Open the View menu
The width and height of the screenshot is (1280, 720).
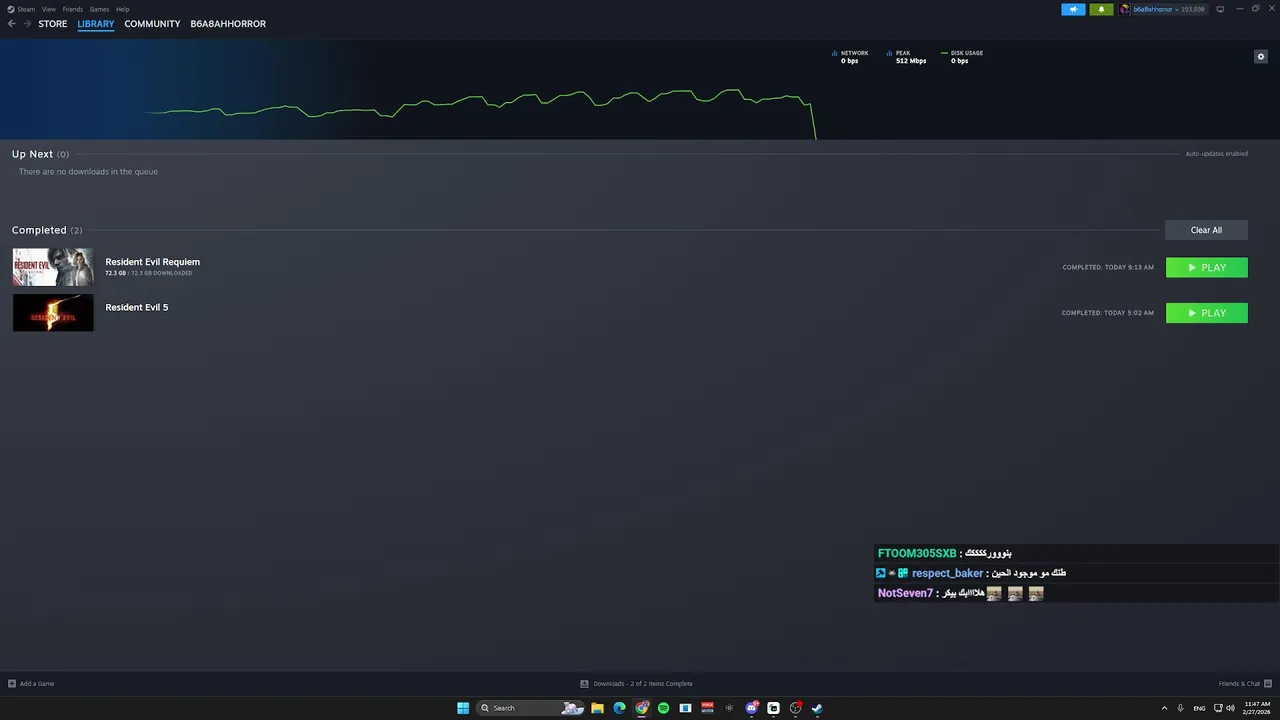(x=48, y=9)
